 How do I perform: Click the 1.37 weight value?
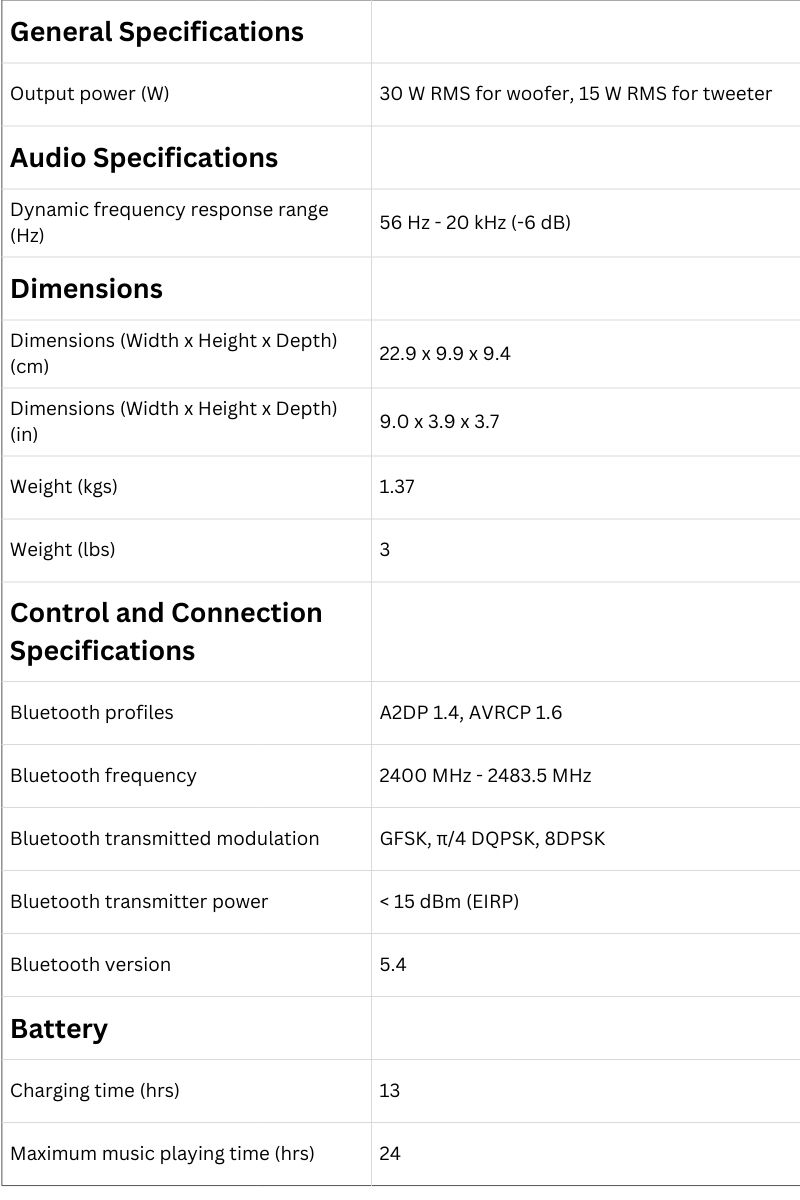pyautogui.click(x=397, y=487)
